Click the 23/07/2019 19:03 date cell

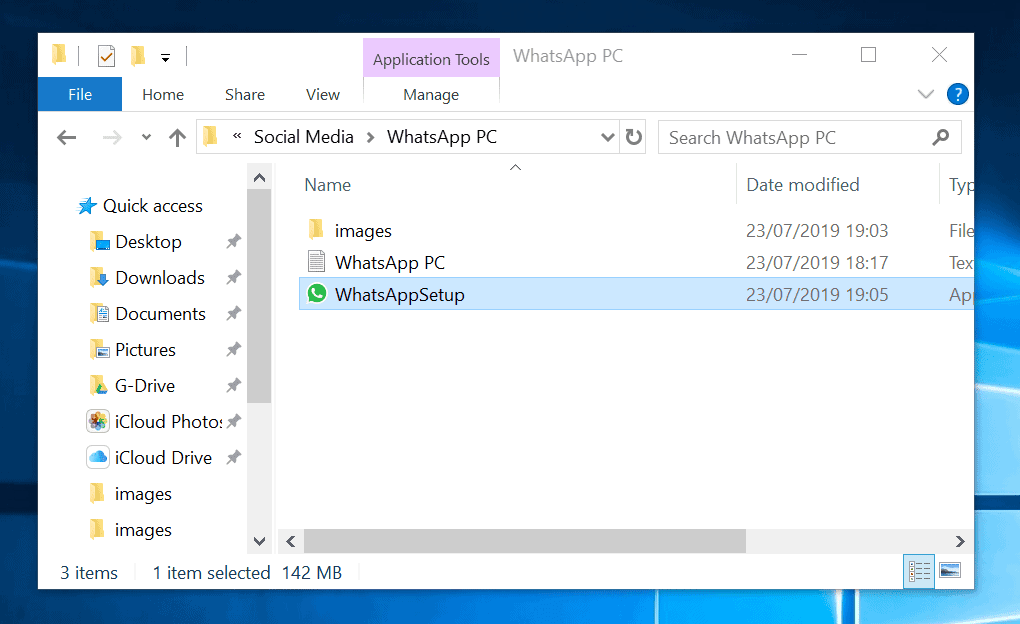tap(817, 231)
